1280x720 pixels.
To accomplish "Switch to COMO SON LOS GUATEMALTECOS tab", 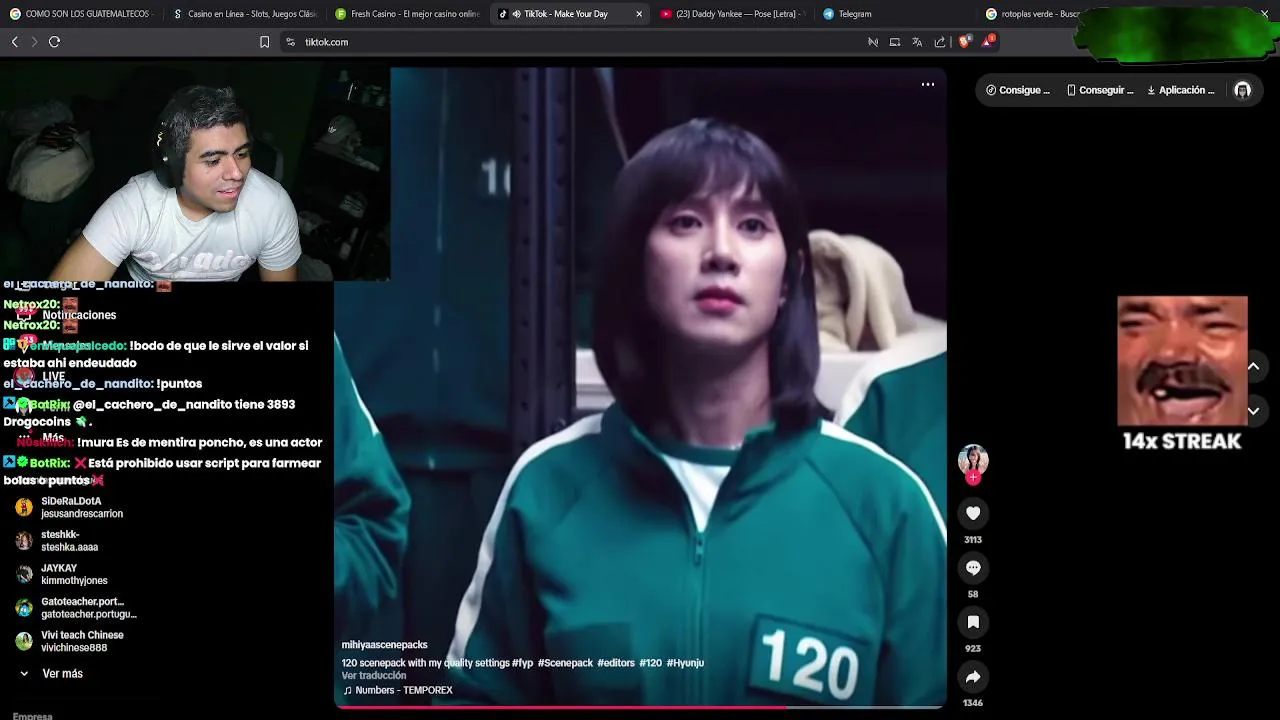I will 80,14.
